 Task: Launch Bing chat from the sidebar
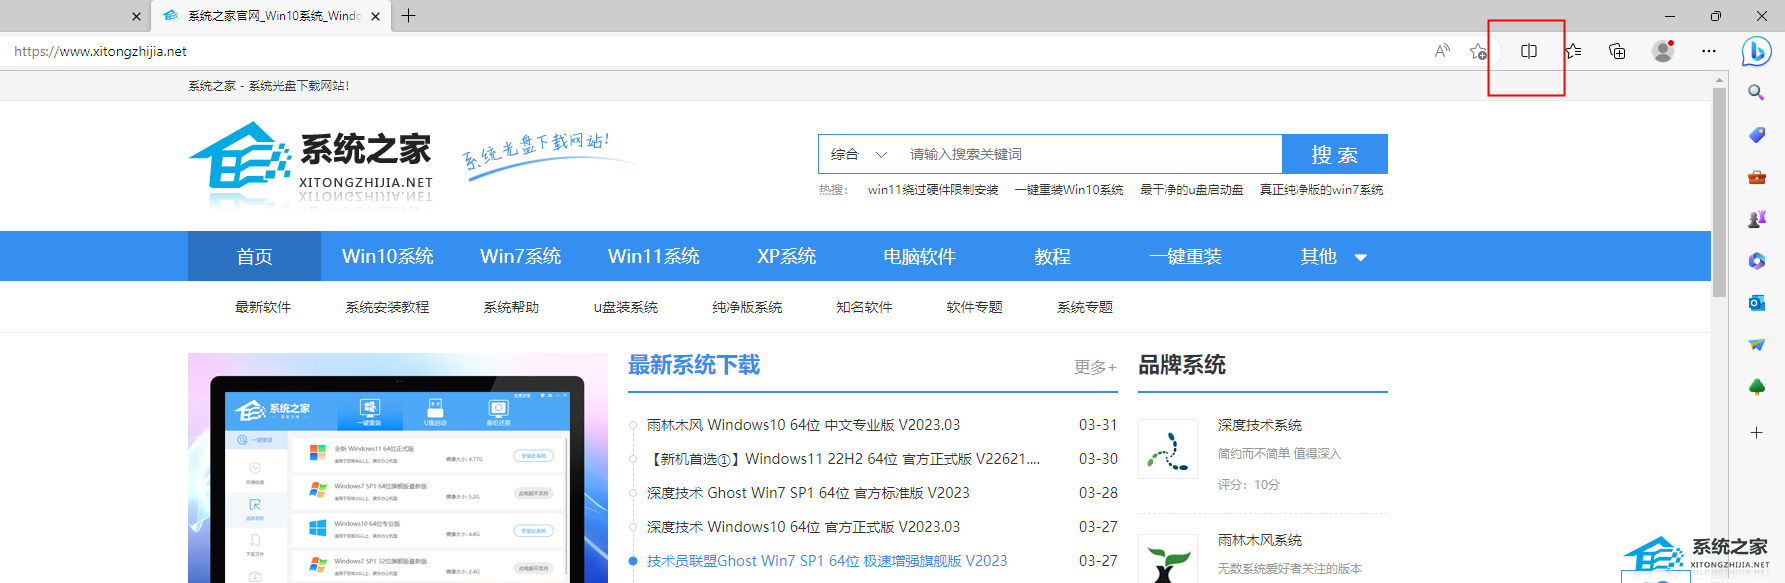tap(1756, 51)
